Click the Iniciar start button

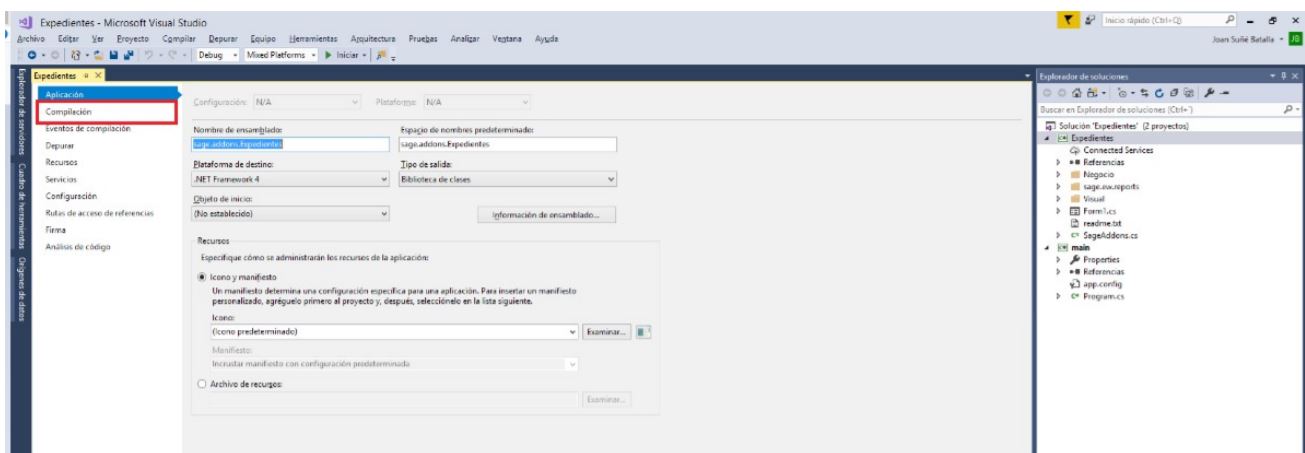point(346,55)
